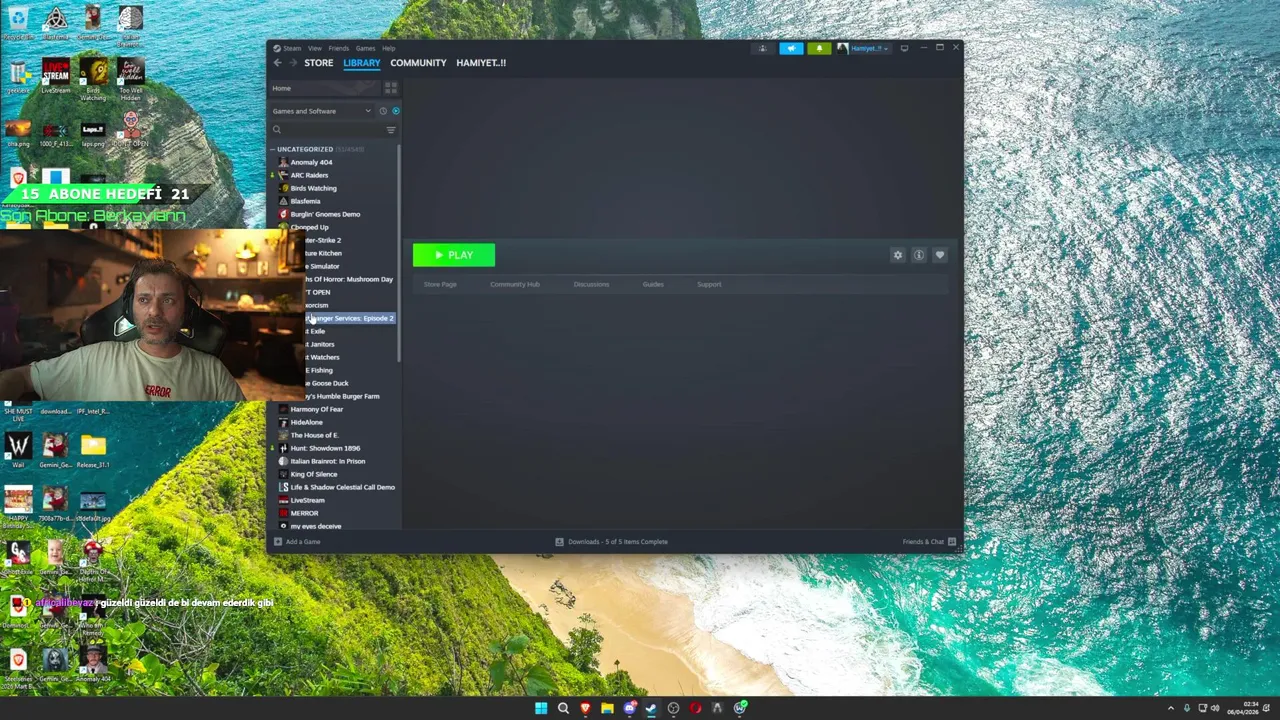Go back with the Steam back arrow
1280x720 pixels.
(x=278, y=62)
